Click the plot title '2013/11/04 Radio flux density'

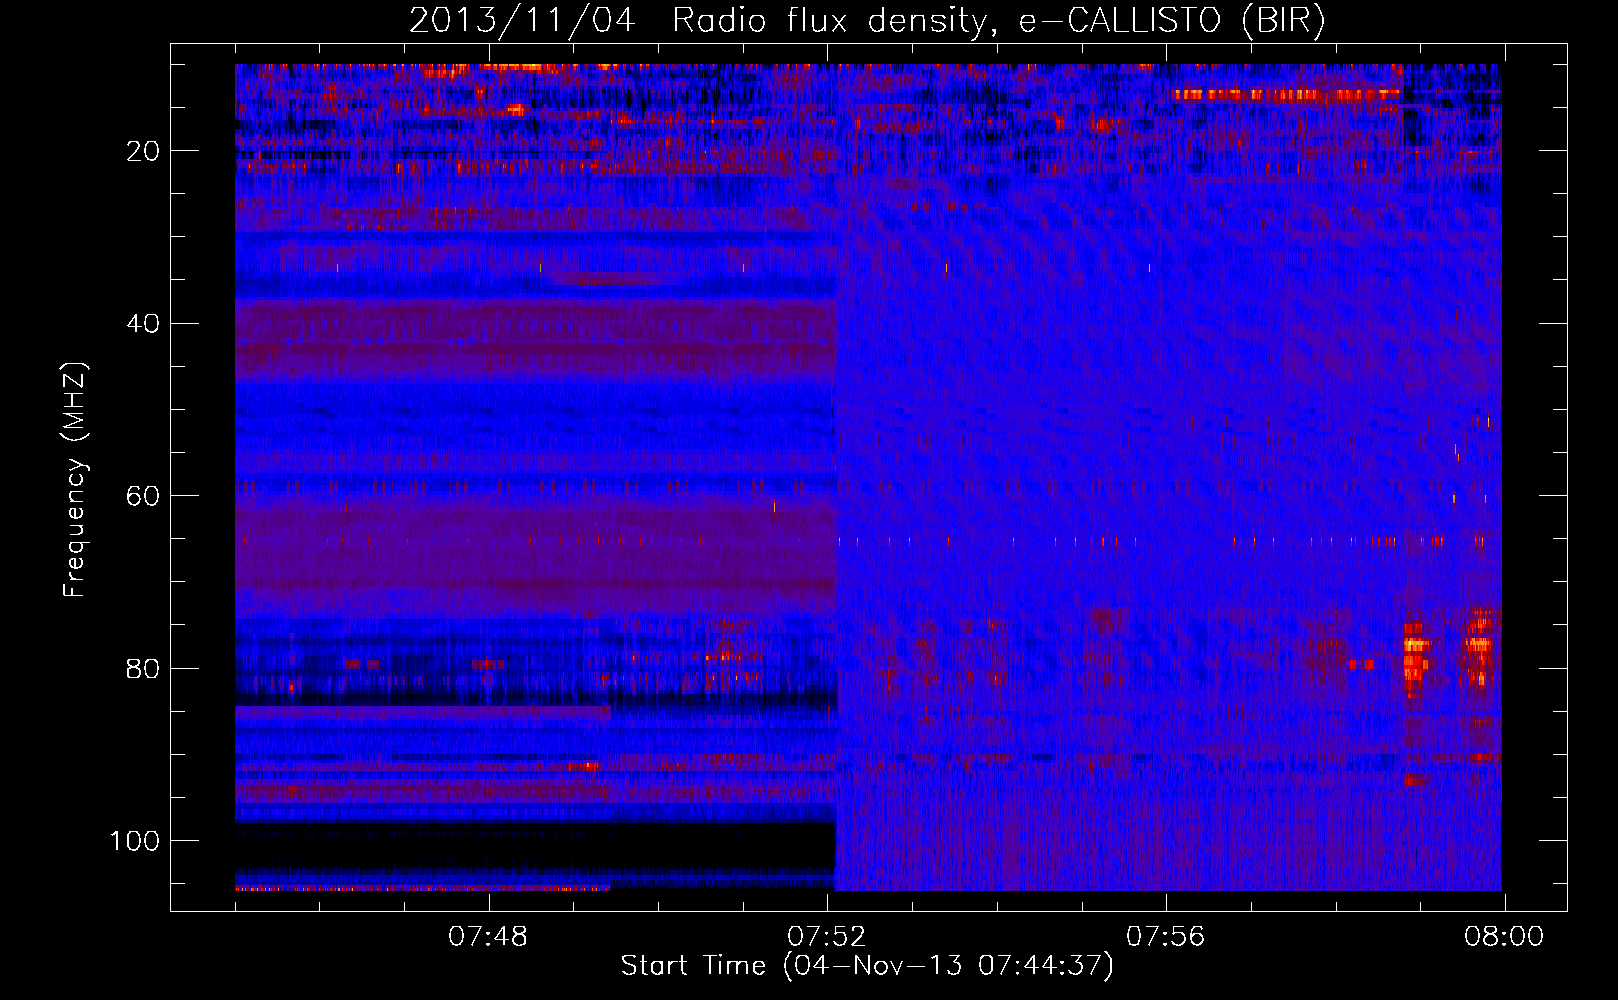point(866,21)
